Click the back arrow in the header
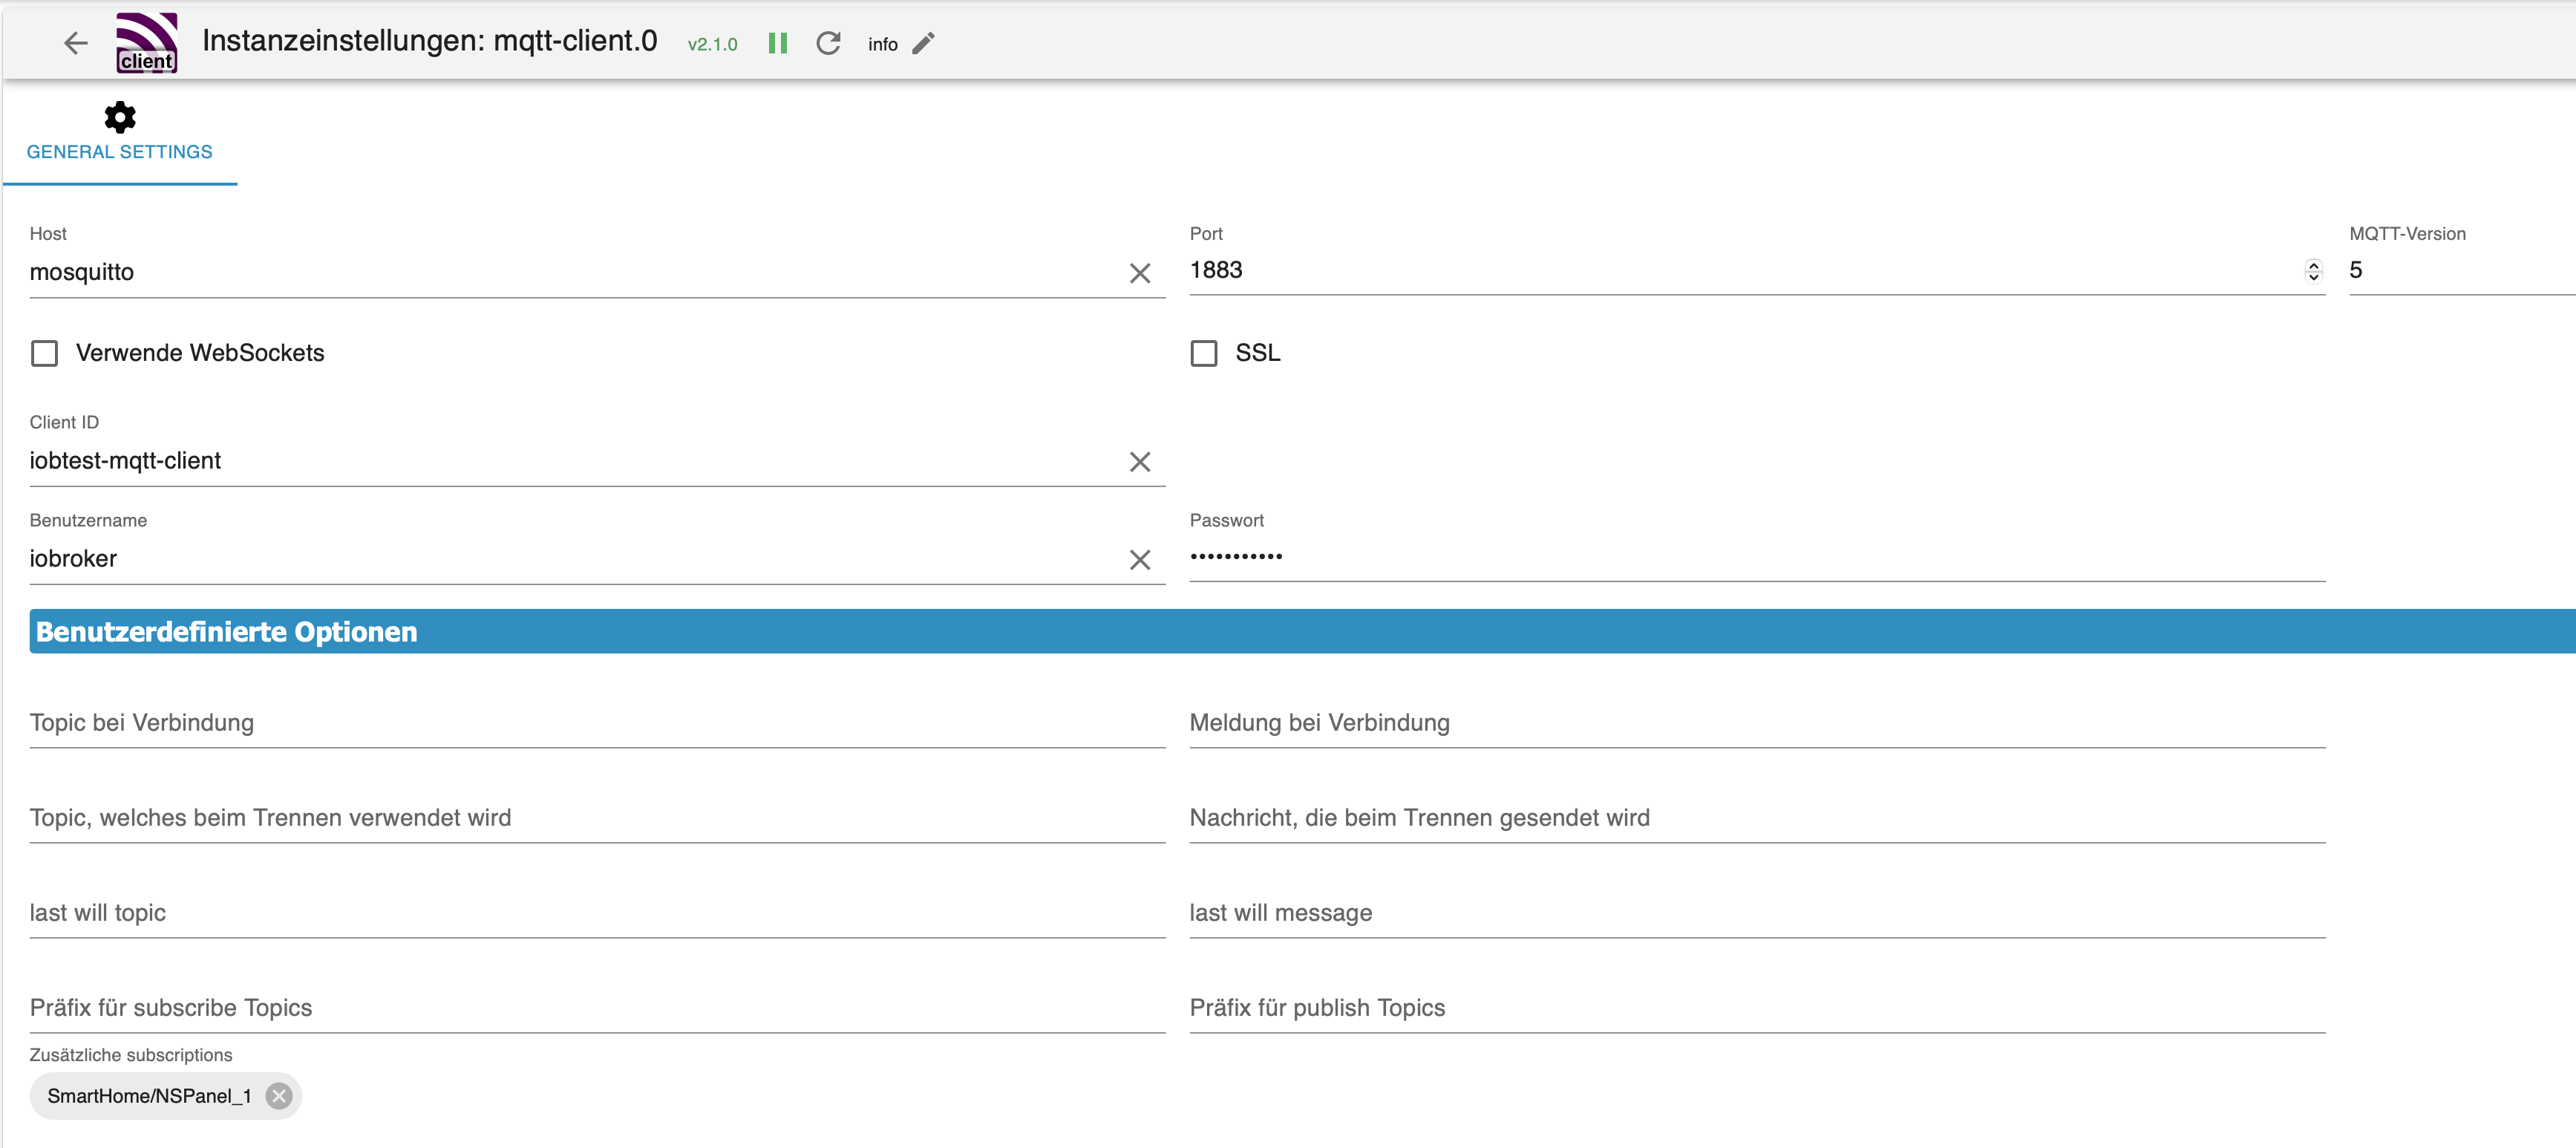The width and height of the screenshot is (2576, 1148). point(75,43)
